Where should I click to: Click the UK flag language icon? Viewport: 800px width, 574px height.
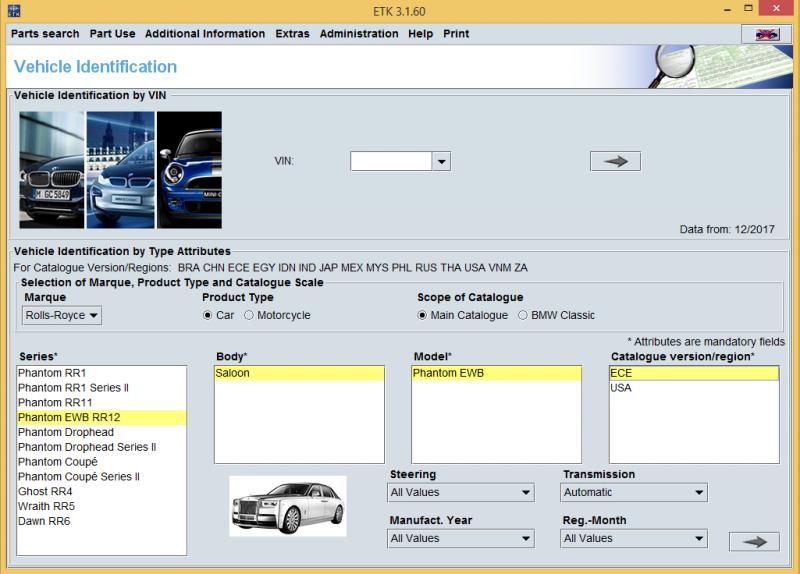tap(766, 34)
